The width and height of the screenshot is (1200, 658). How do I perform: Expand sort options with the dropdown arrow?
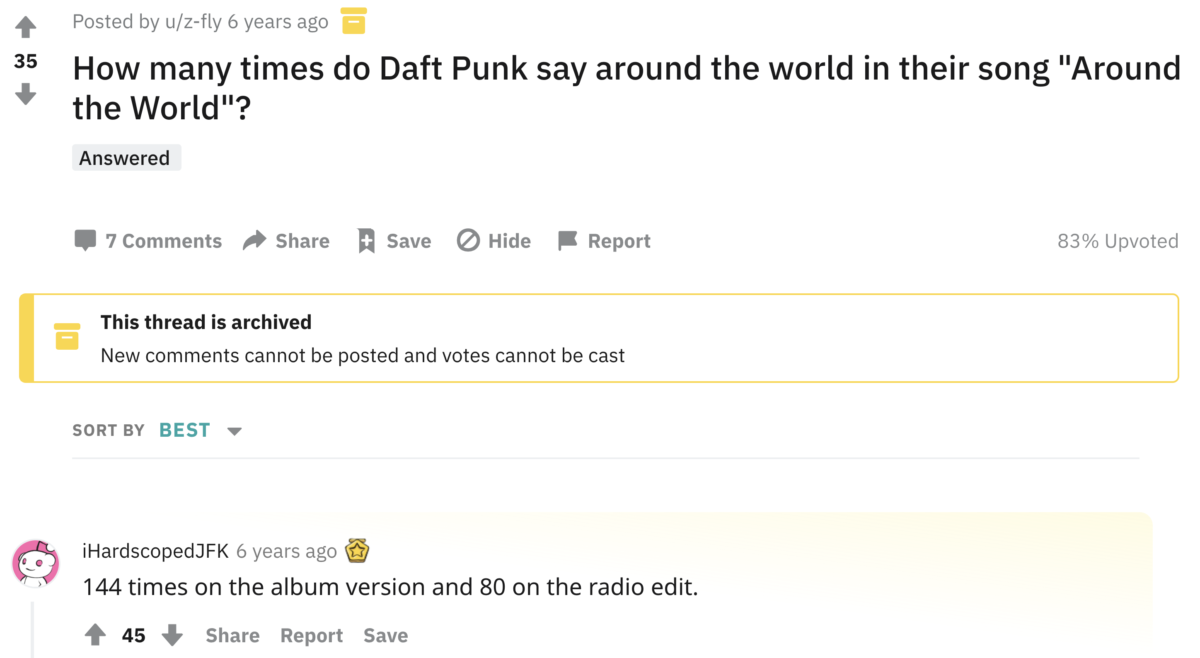tap(234, 431)
